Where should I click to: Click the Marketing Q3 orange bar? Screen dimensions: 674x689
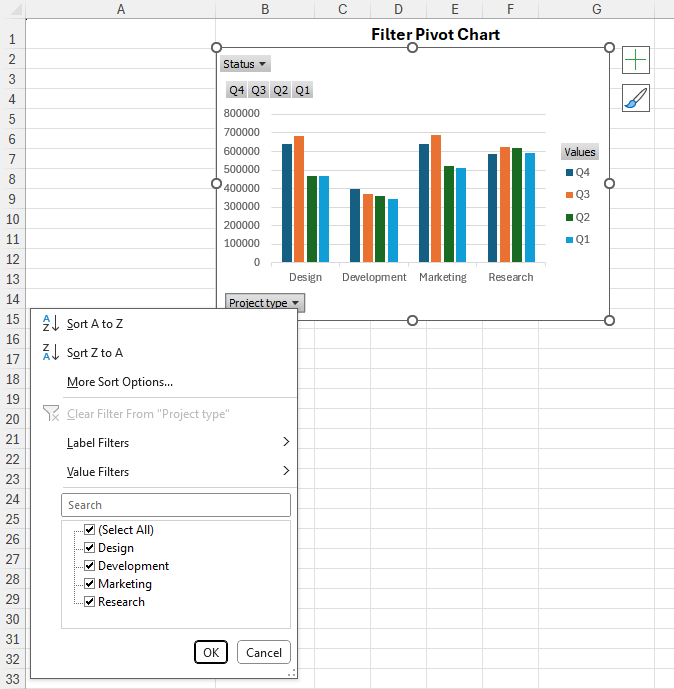tap(436, 199)
